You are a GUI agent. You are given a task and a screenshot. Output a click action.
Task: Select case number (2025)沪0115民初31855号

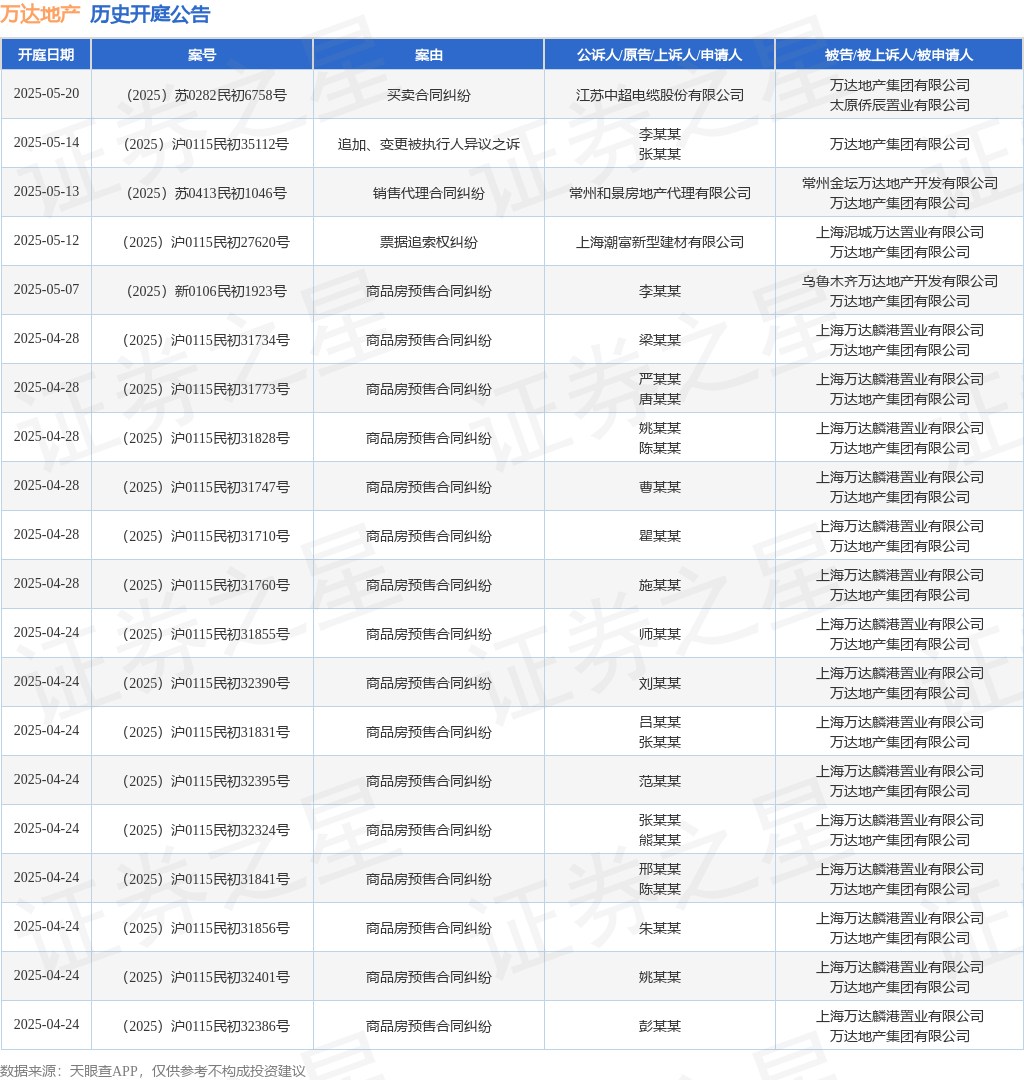[206, 634]
